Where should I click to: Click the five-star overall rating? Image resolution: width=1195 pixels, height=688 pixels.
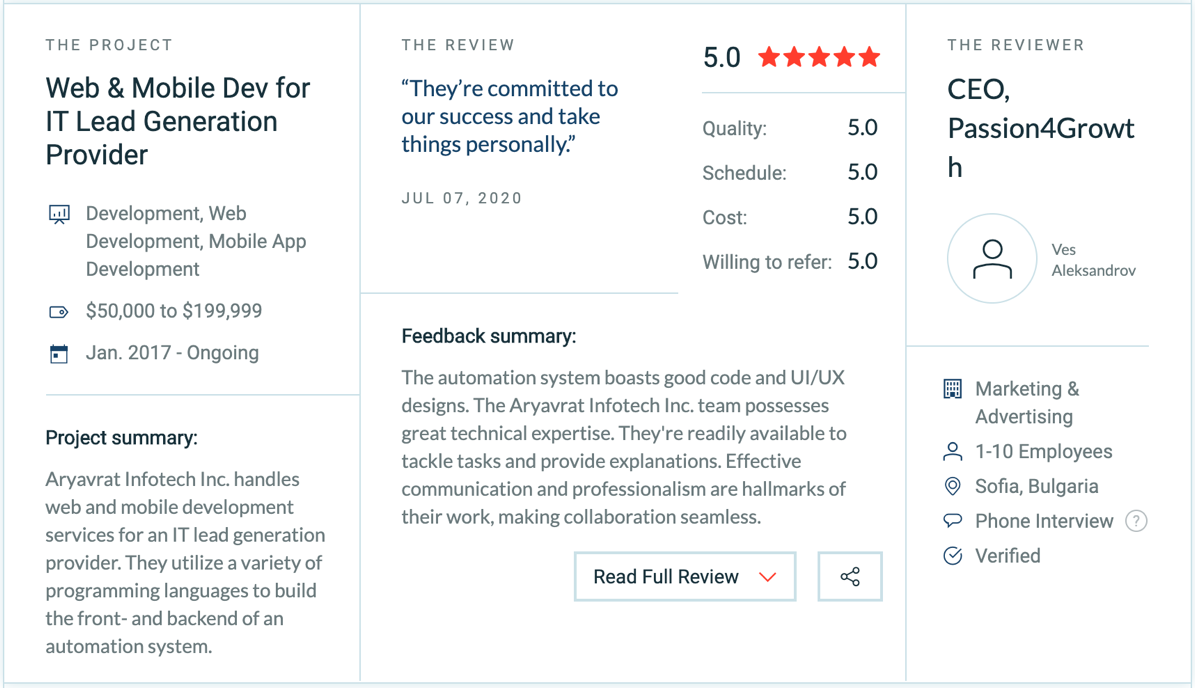tap(819, 57)
